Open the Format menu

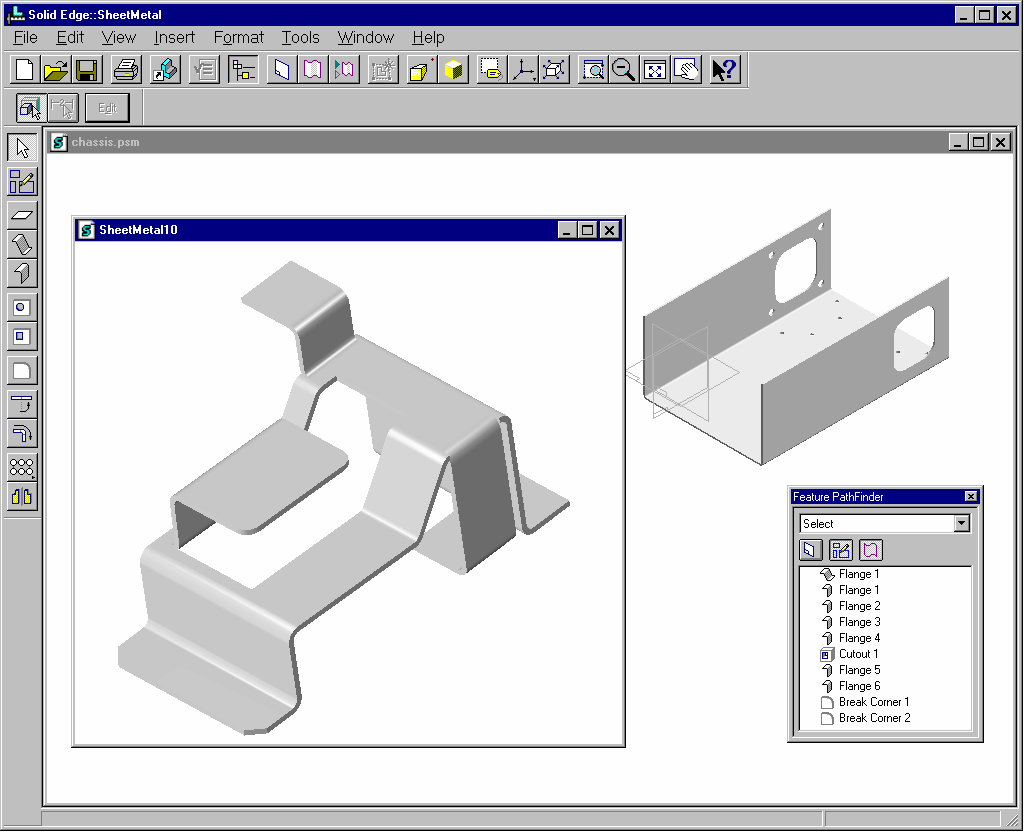point(238,37)
